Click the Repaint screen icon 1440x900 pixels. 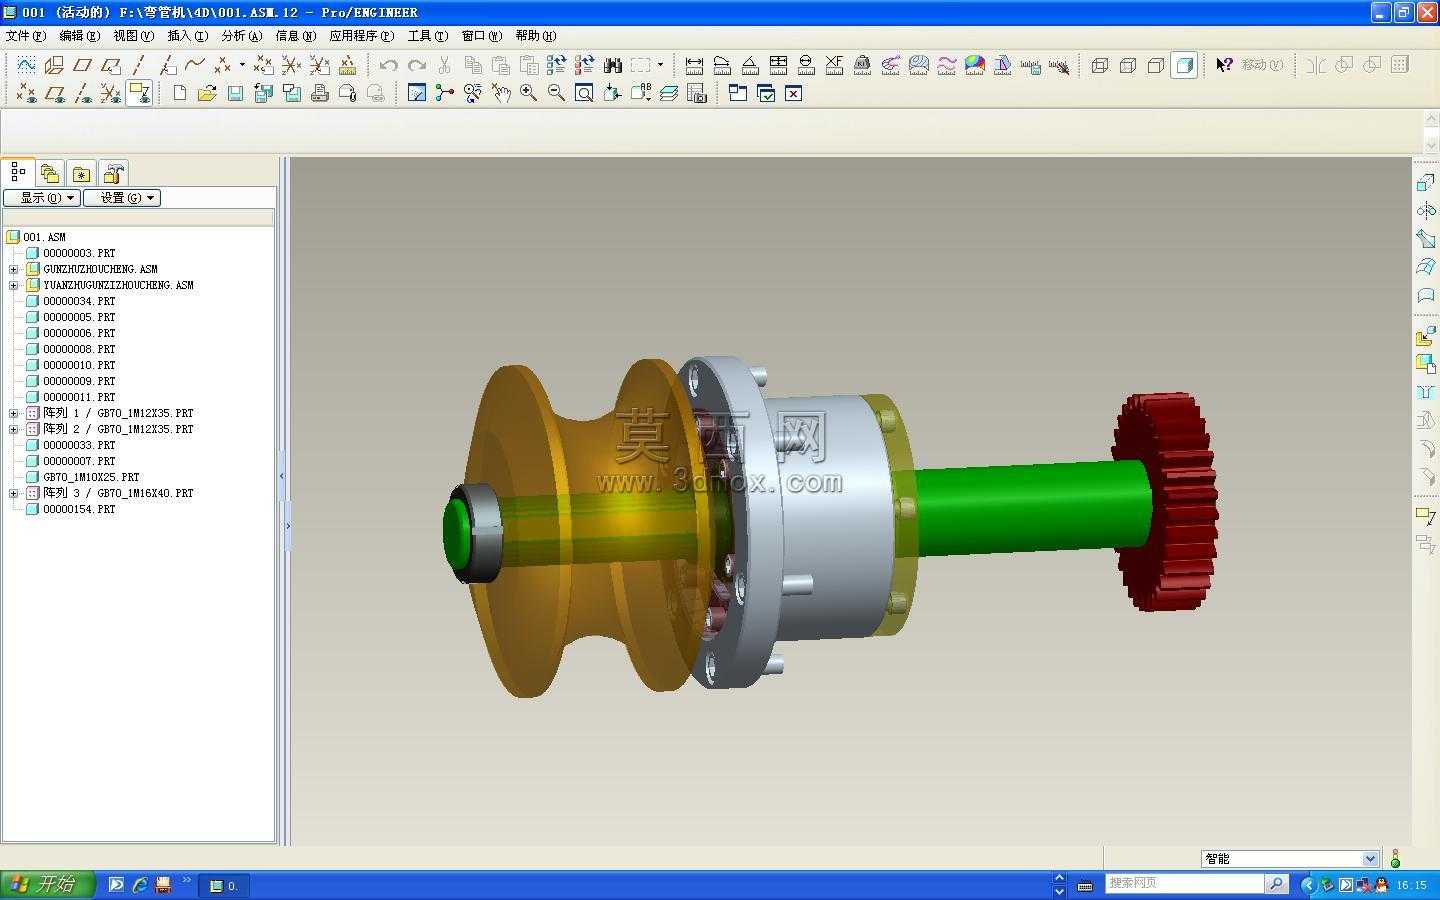coord(417,93)
